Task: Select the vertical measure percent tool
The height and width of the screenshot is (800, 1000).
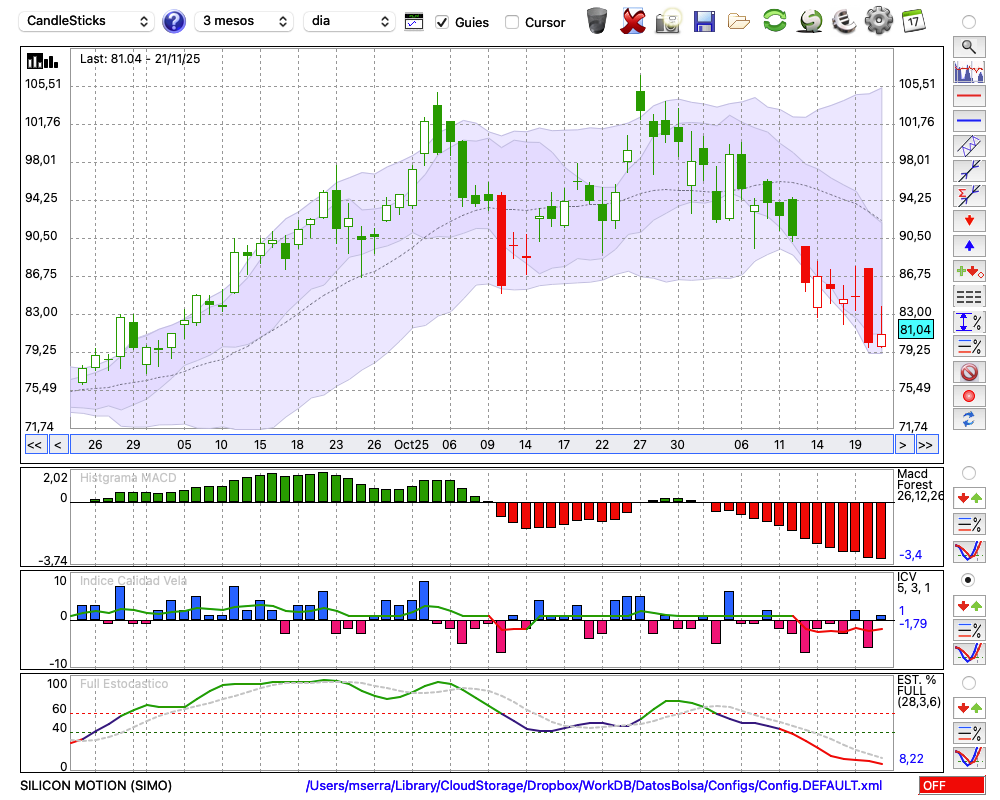Action: coord(969,322)
